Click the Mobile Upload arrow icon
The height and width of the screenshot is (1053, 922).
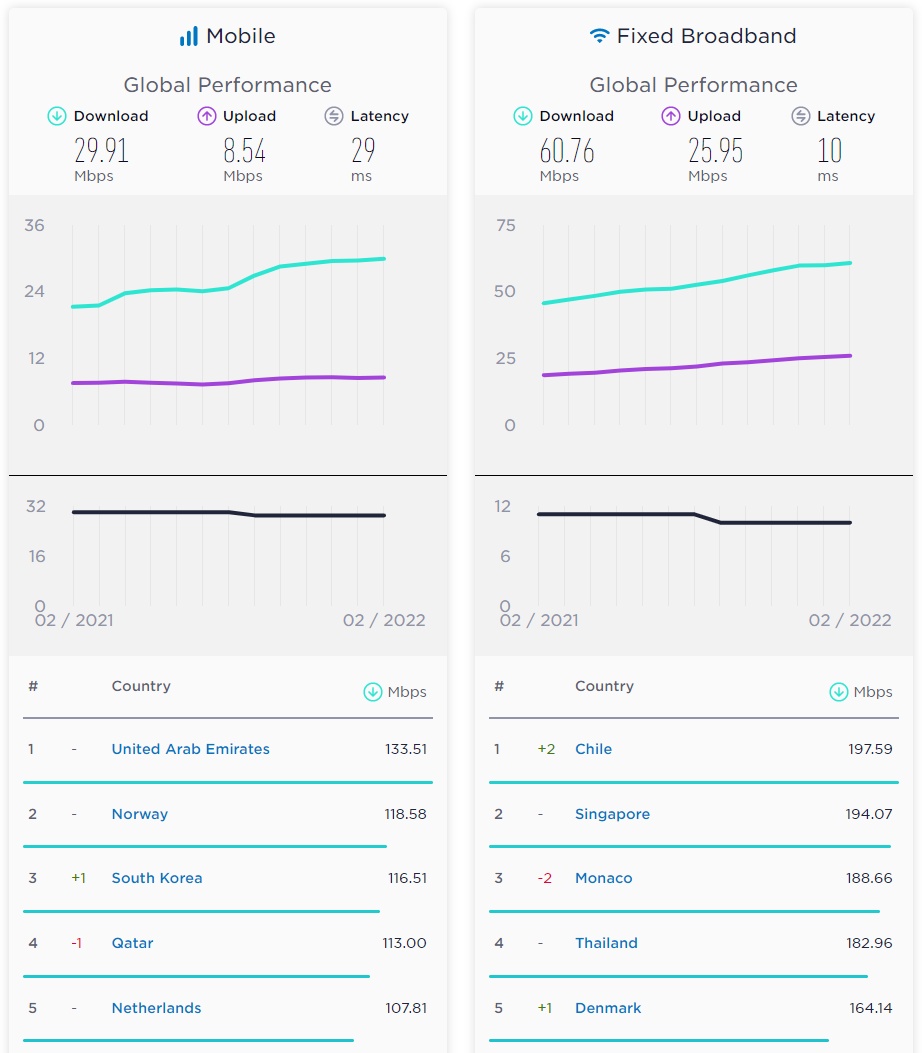207,116
